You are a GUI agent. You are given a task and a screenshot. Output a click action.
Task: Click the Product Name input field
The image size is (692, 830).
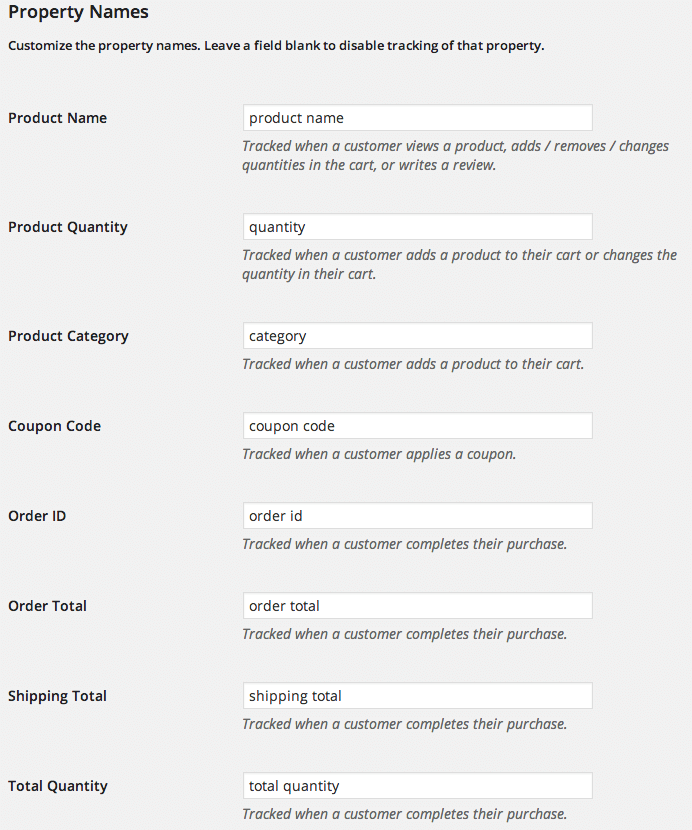417,118
